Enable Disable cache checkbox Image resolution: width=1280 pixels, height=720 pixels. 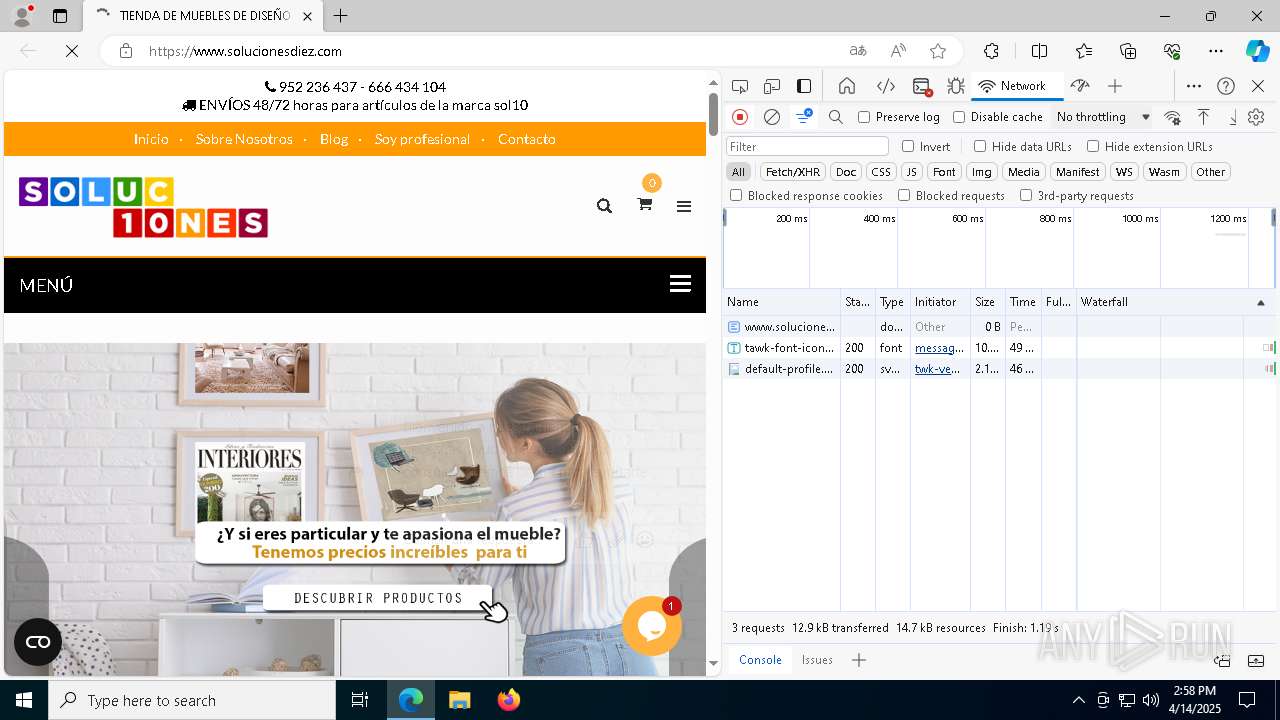(x=959, y=117)
